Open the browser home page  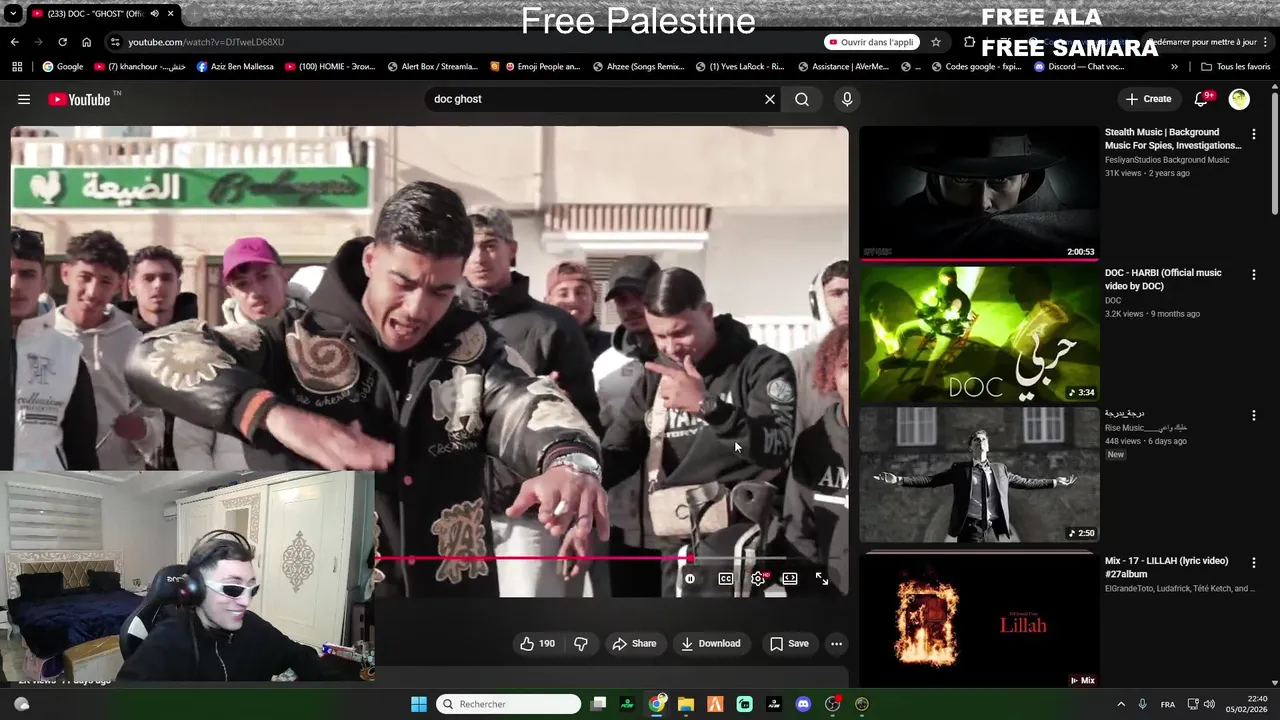(x=86, y=42)
